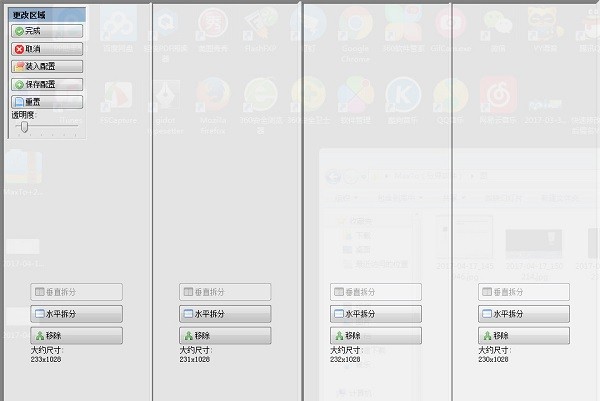Select the size text 231x1028
The height and width of the screenshot is (401, 600).
pyautogui.click(x=195, y=359)
